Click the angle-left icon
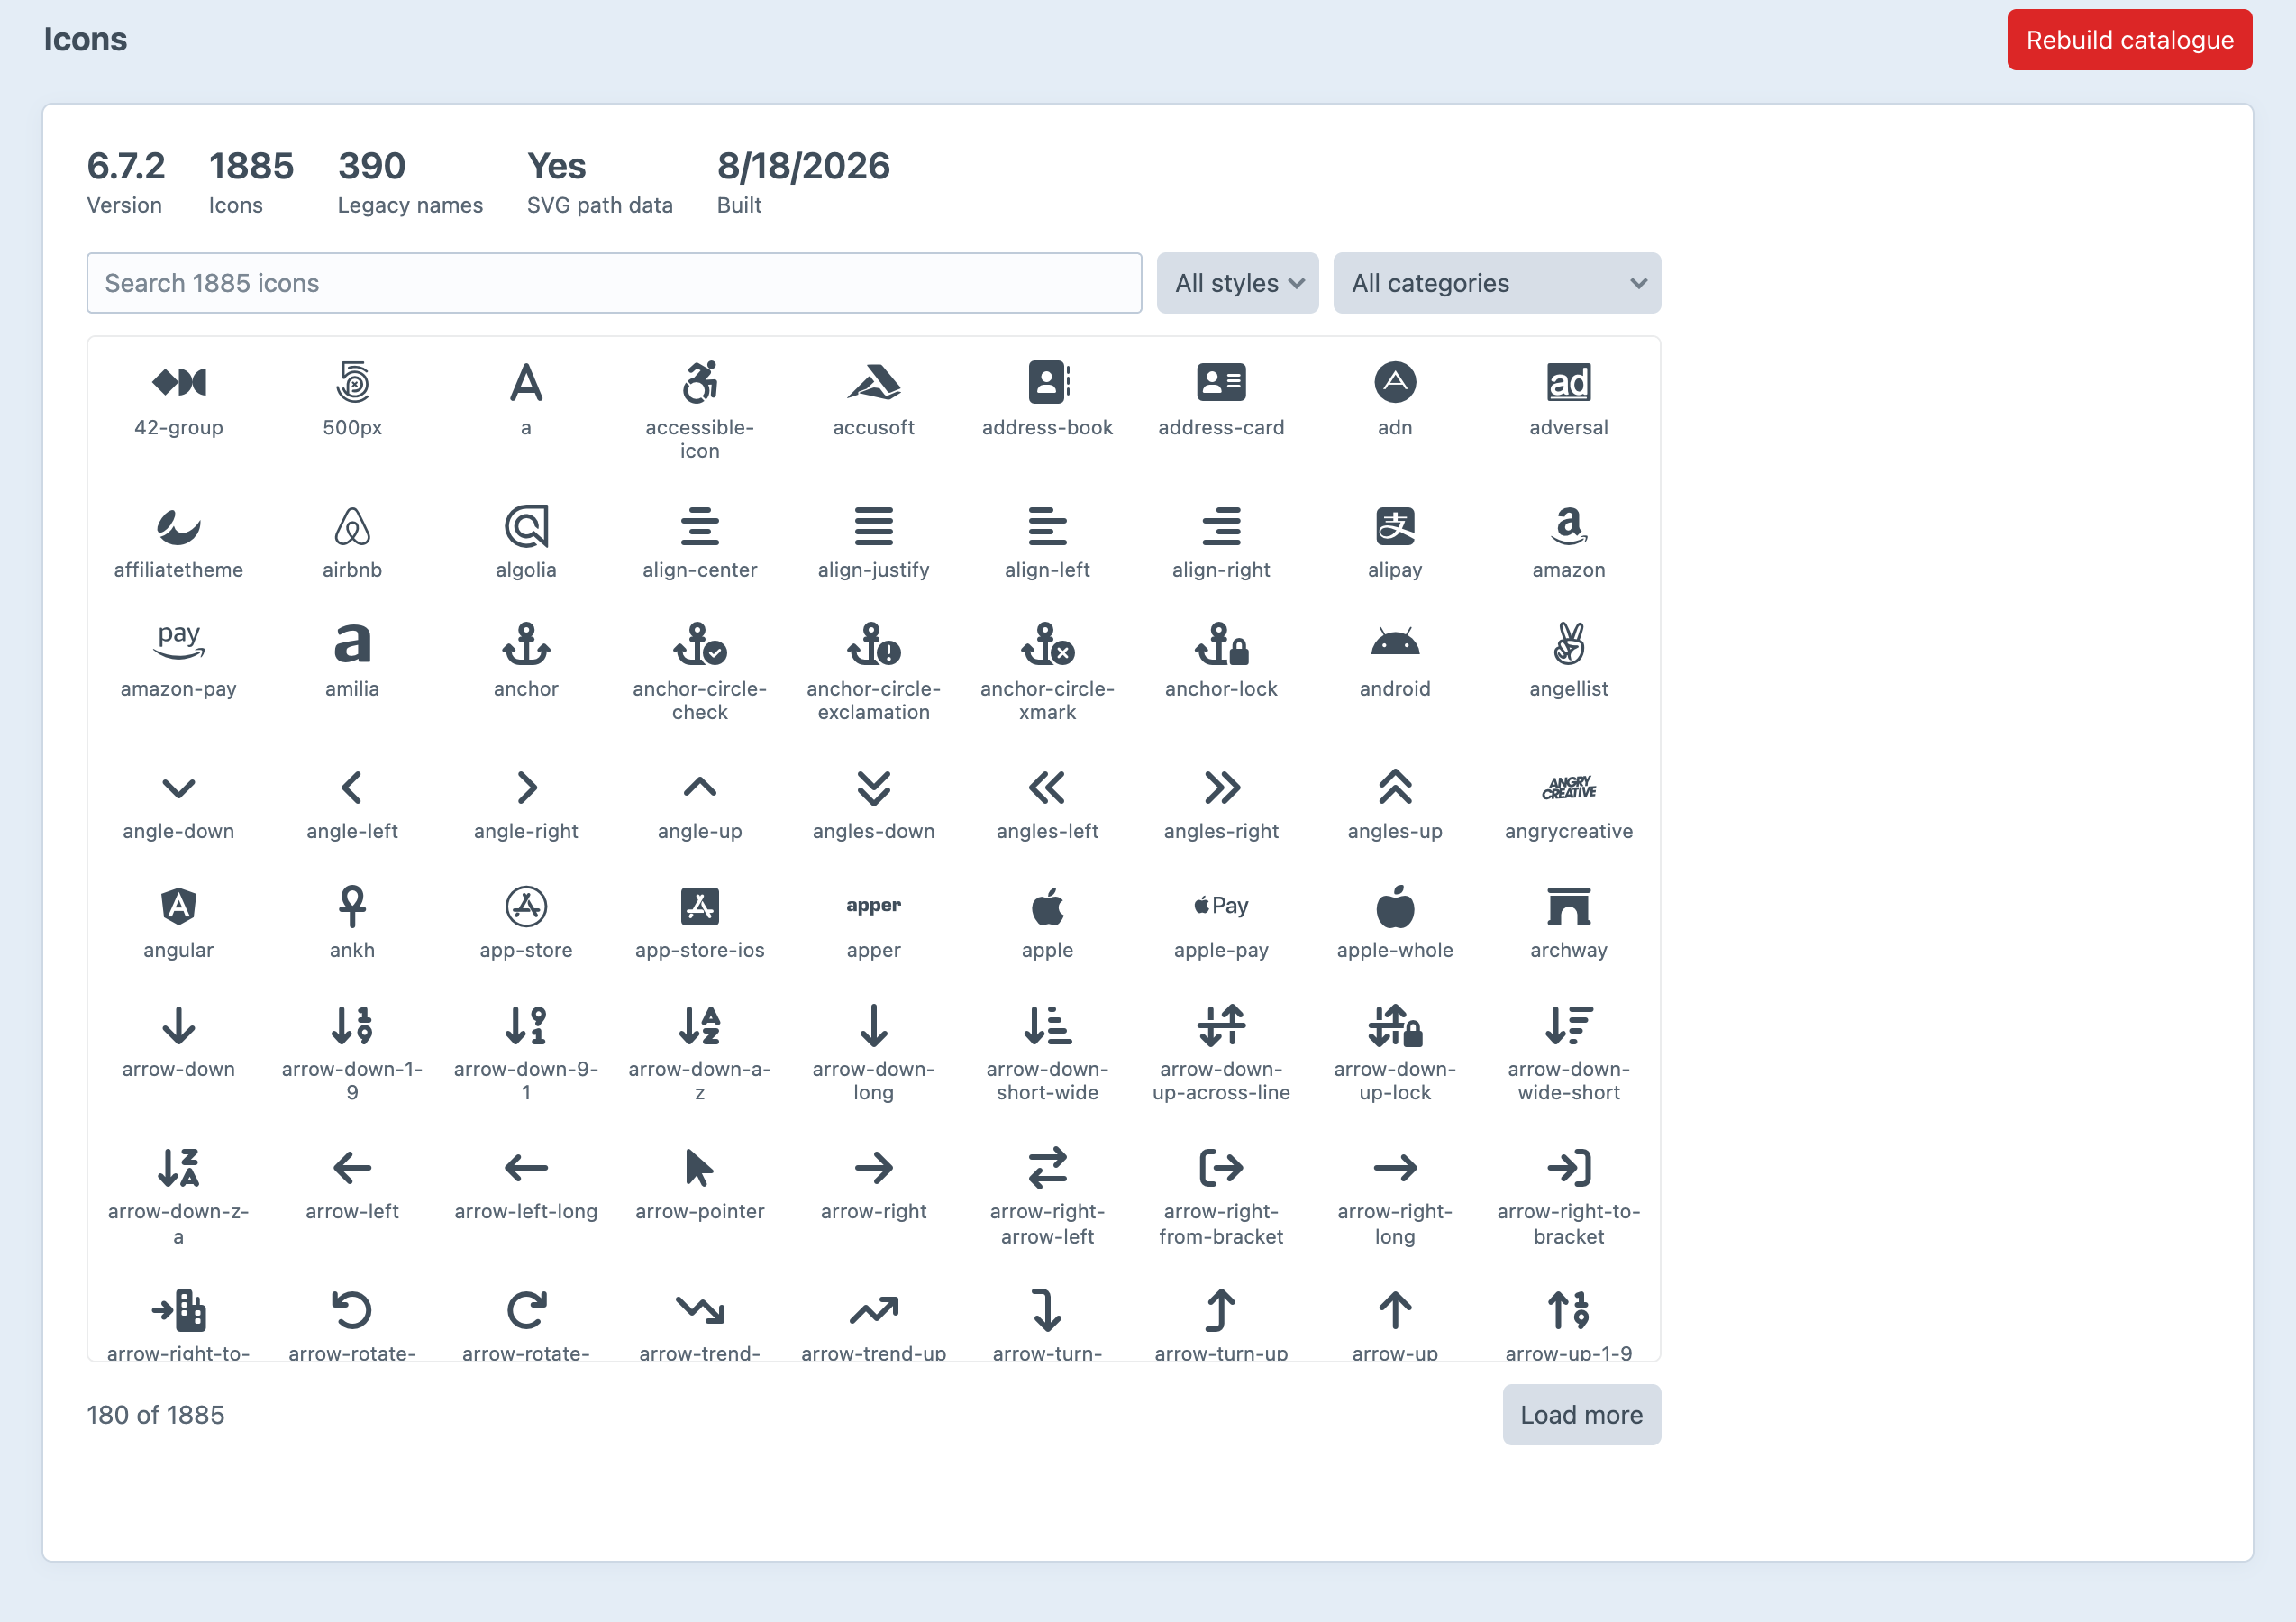The height and width of the screenshot is (1622, 2296). [352, 788]
